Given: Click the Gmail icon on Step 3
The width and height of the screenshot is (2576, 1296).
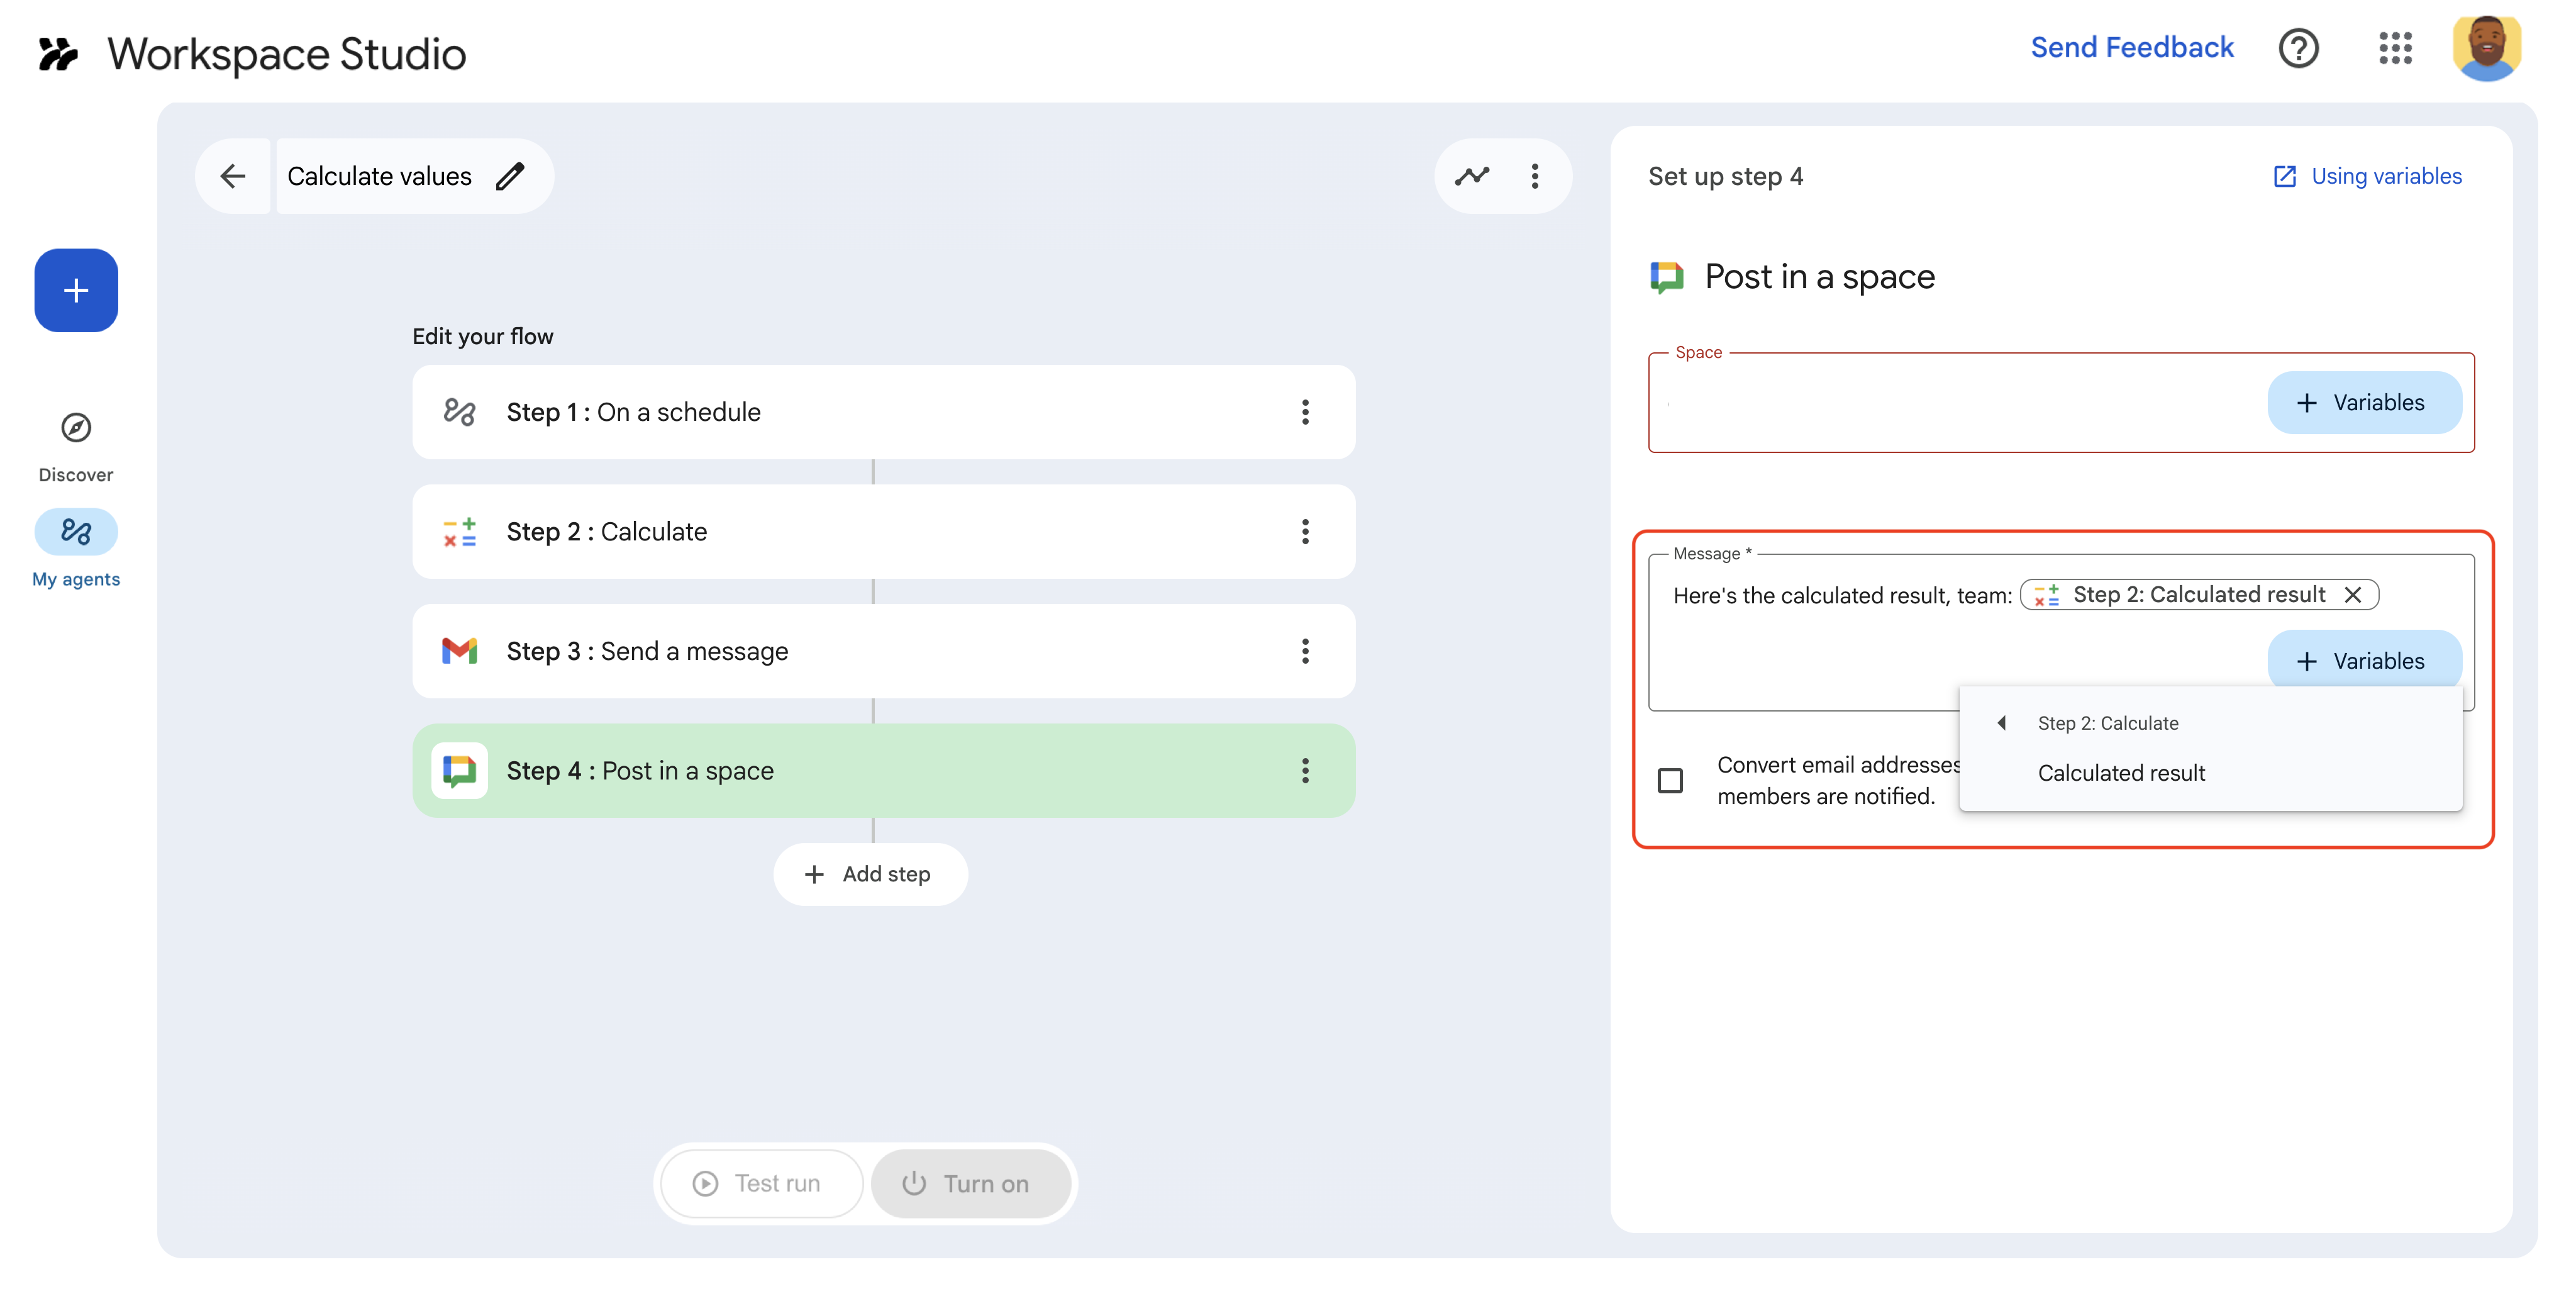Looking at the screenshot, I should pos(459,651).
